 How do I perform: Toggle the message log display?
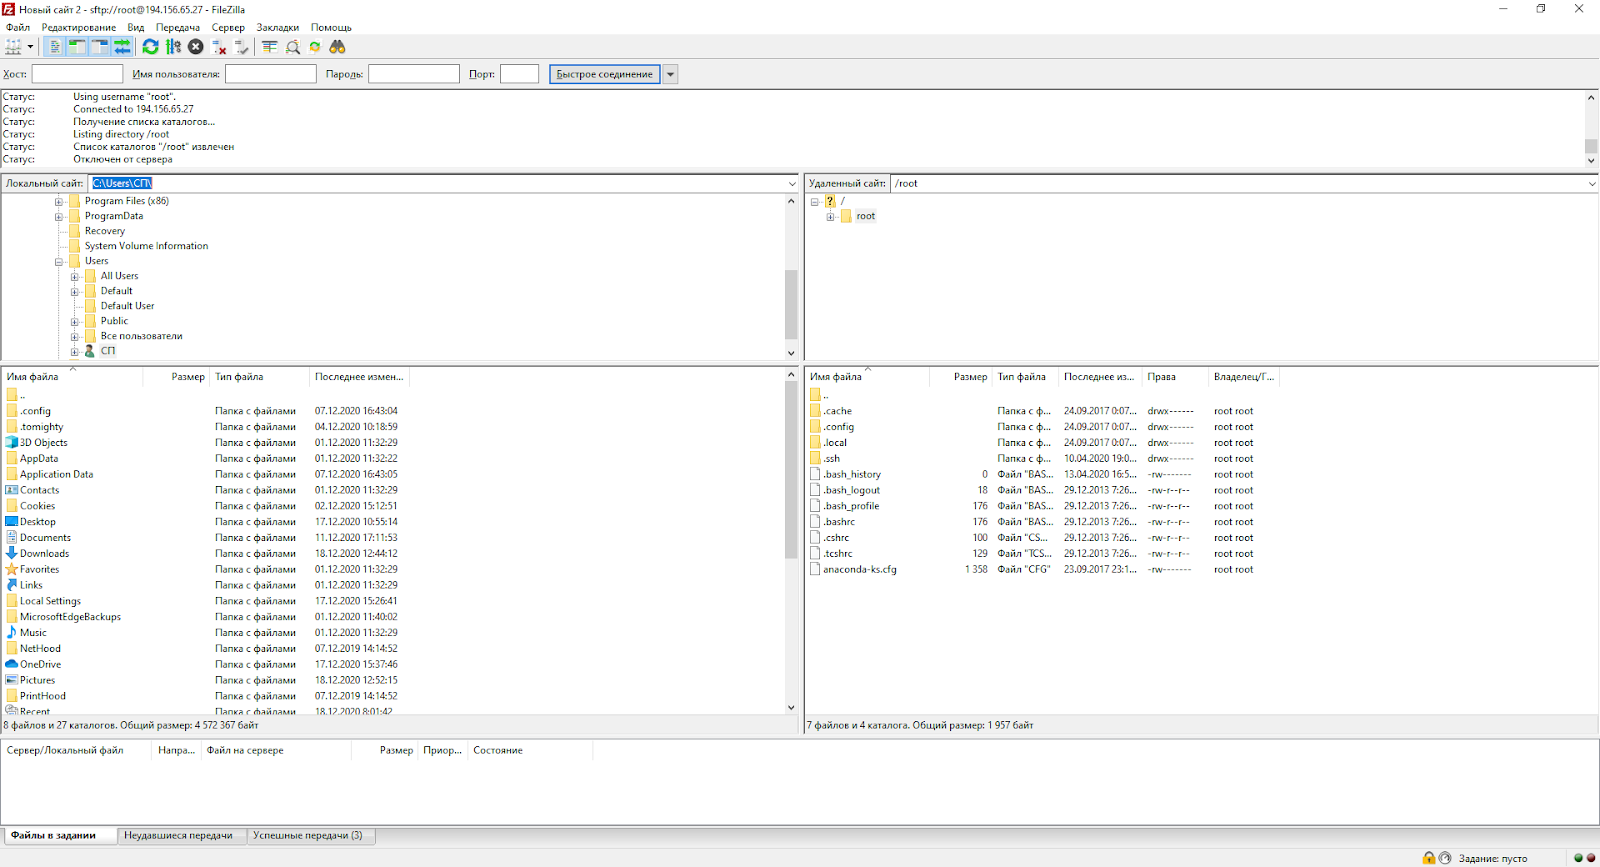(x=55, y=47)
